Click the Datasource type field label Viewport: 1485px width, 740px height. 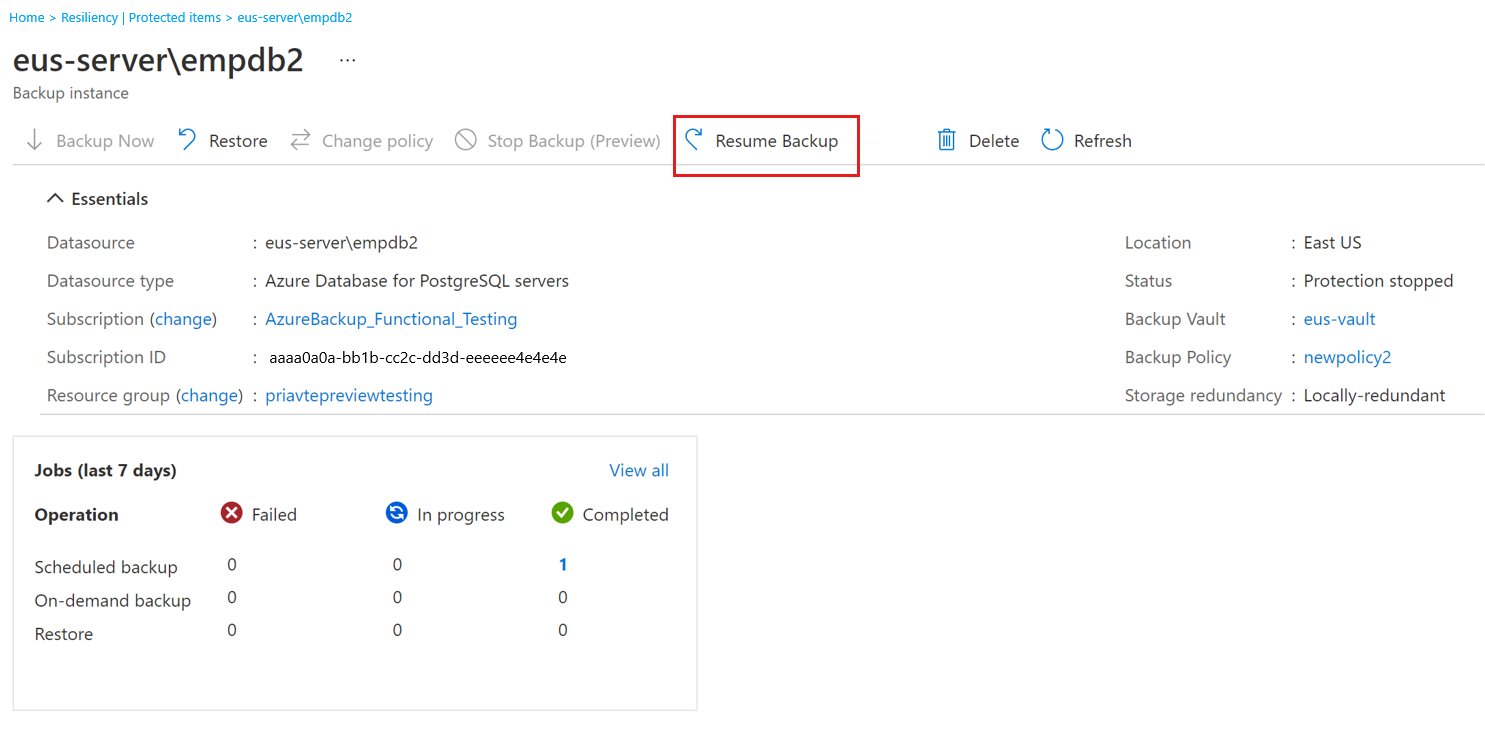110,281
